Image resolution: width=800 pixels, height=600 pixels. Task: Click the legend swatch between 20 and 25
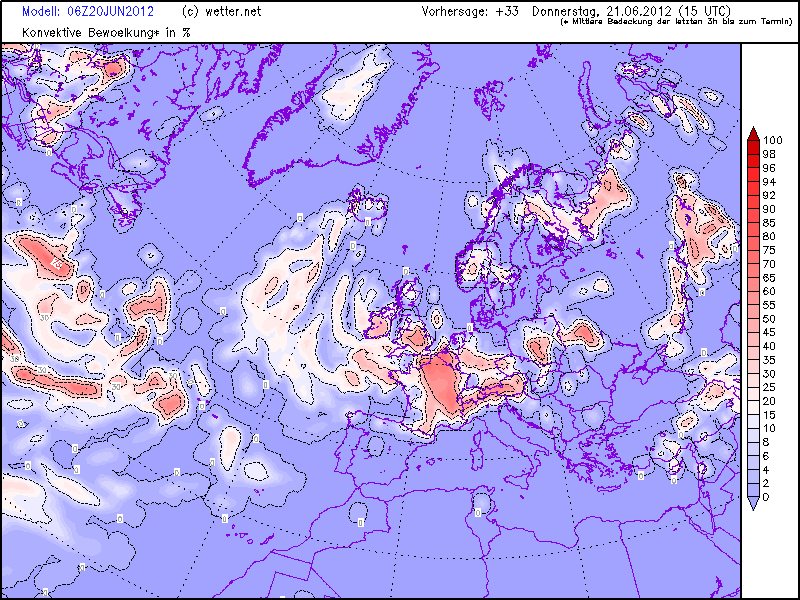click(x=753, y=394)
